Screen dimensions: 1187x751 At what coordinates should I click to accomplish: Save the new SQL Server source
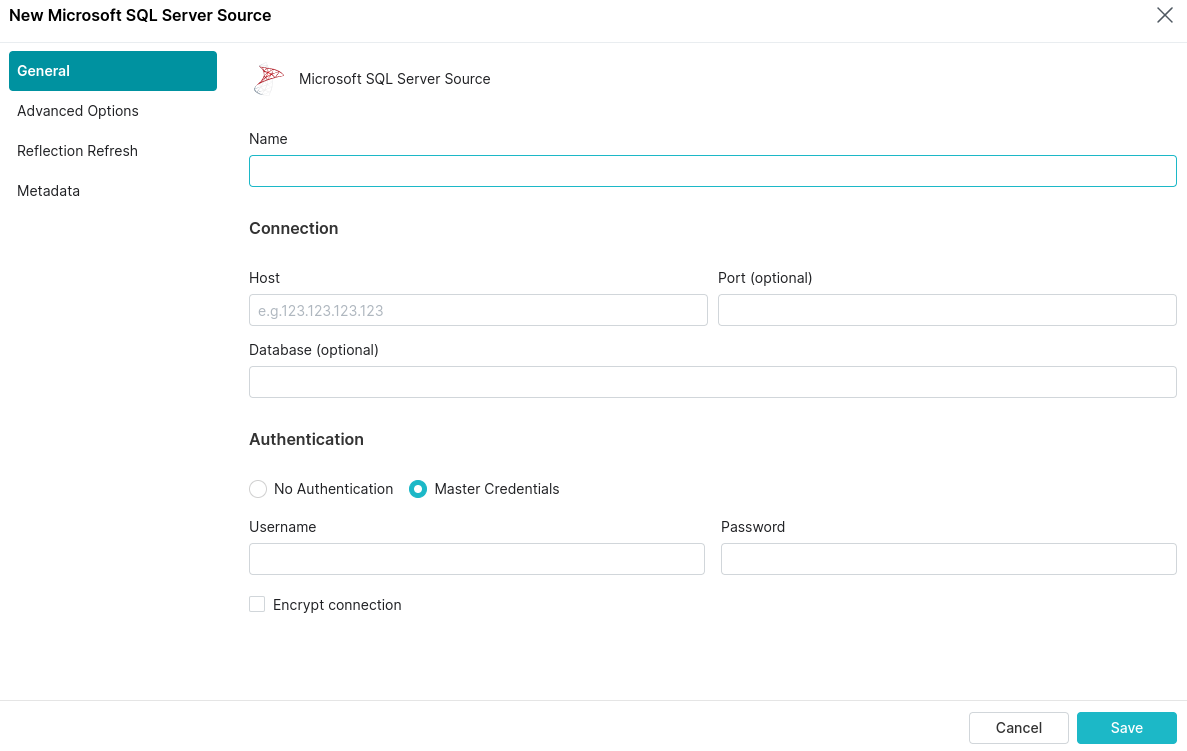pos(1126,728)
